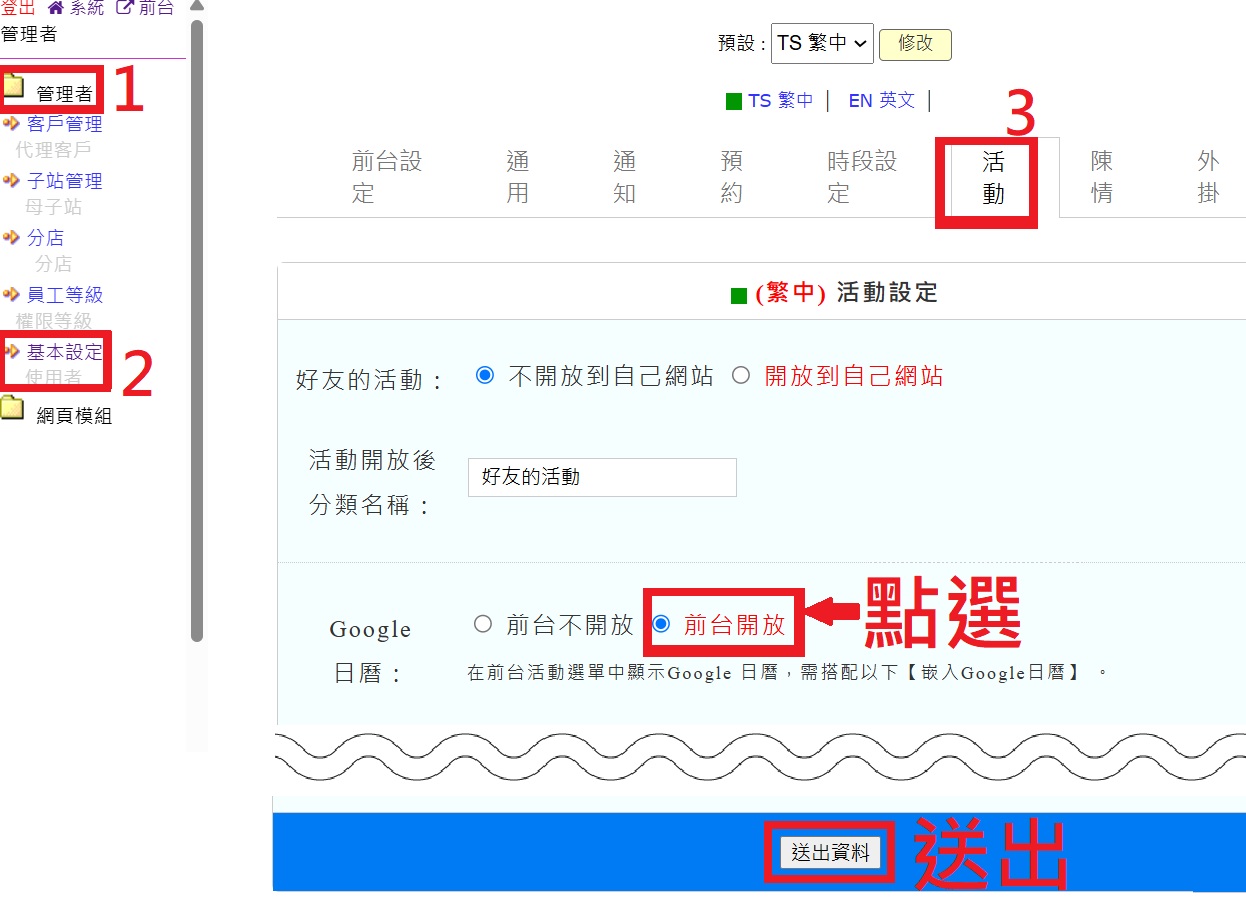
Task: Open the 時段設定 tab
Action: point(862,177)
